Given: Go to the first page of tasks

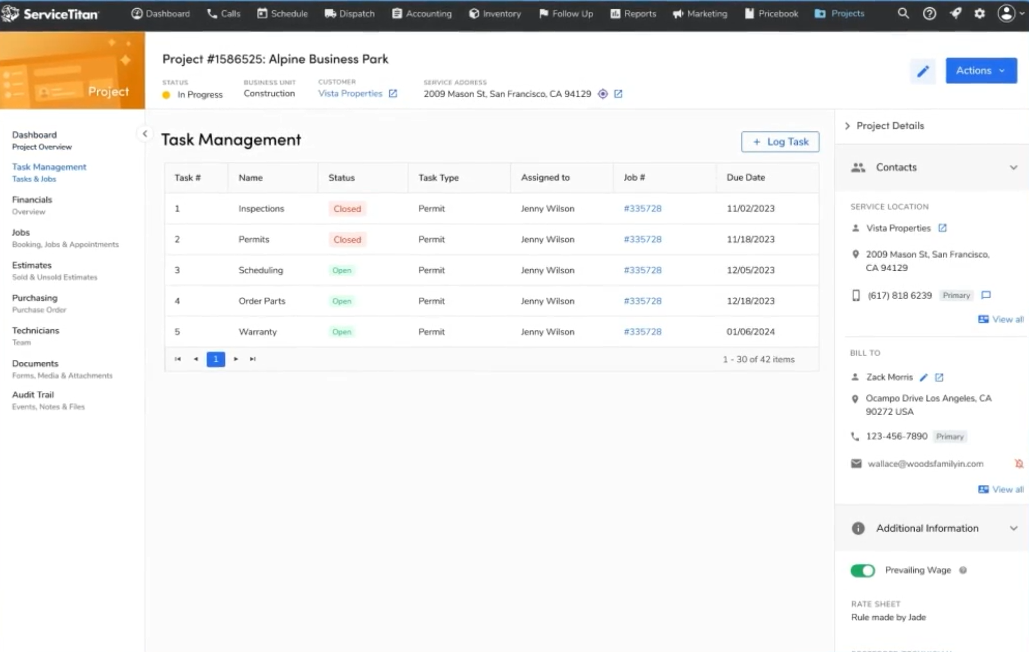Looking at the screenshot, I should click(177, 359).
